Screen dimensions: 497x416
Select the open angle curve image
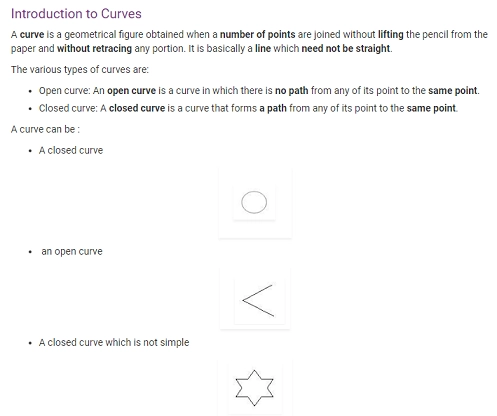coord(259,301)
